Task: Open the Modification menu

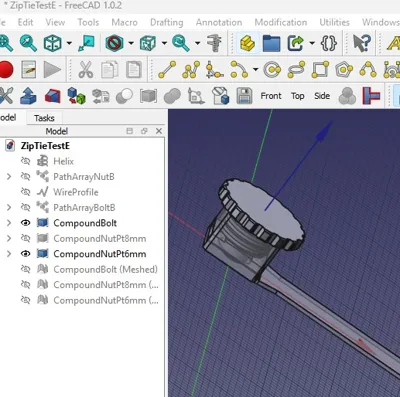Action: pyautogui.click(x=281, y=22)
